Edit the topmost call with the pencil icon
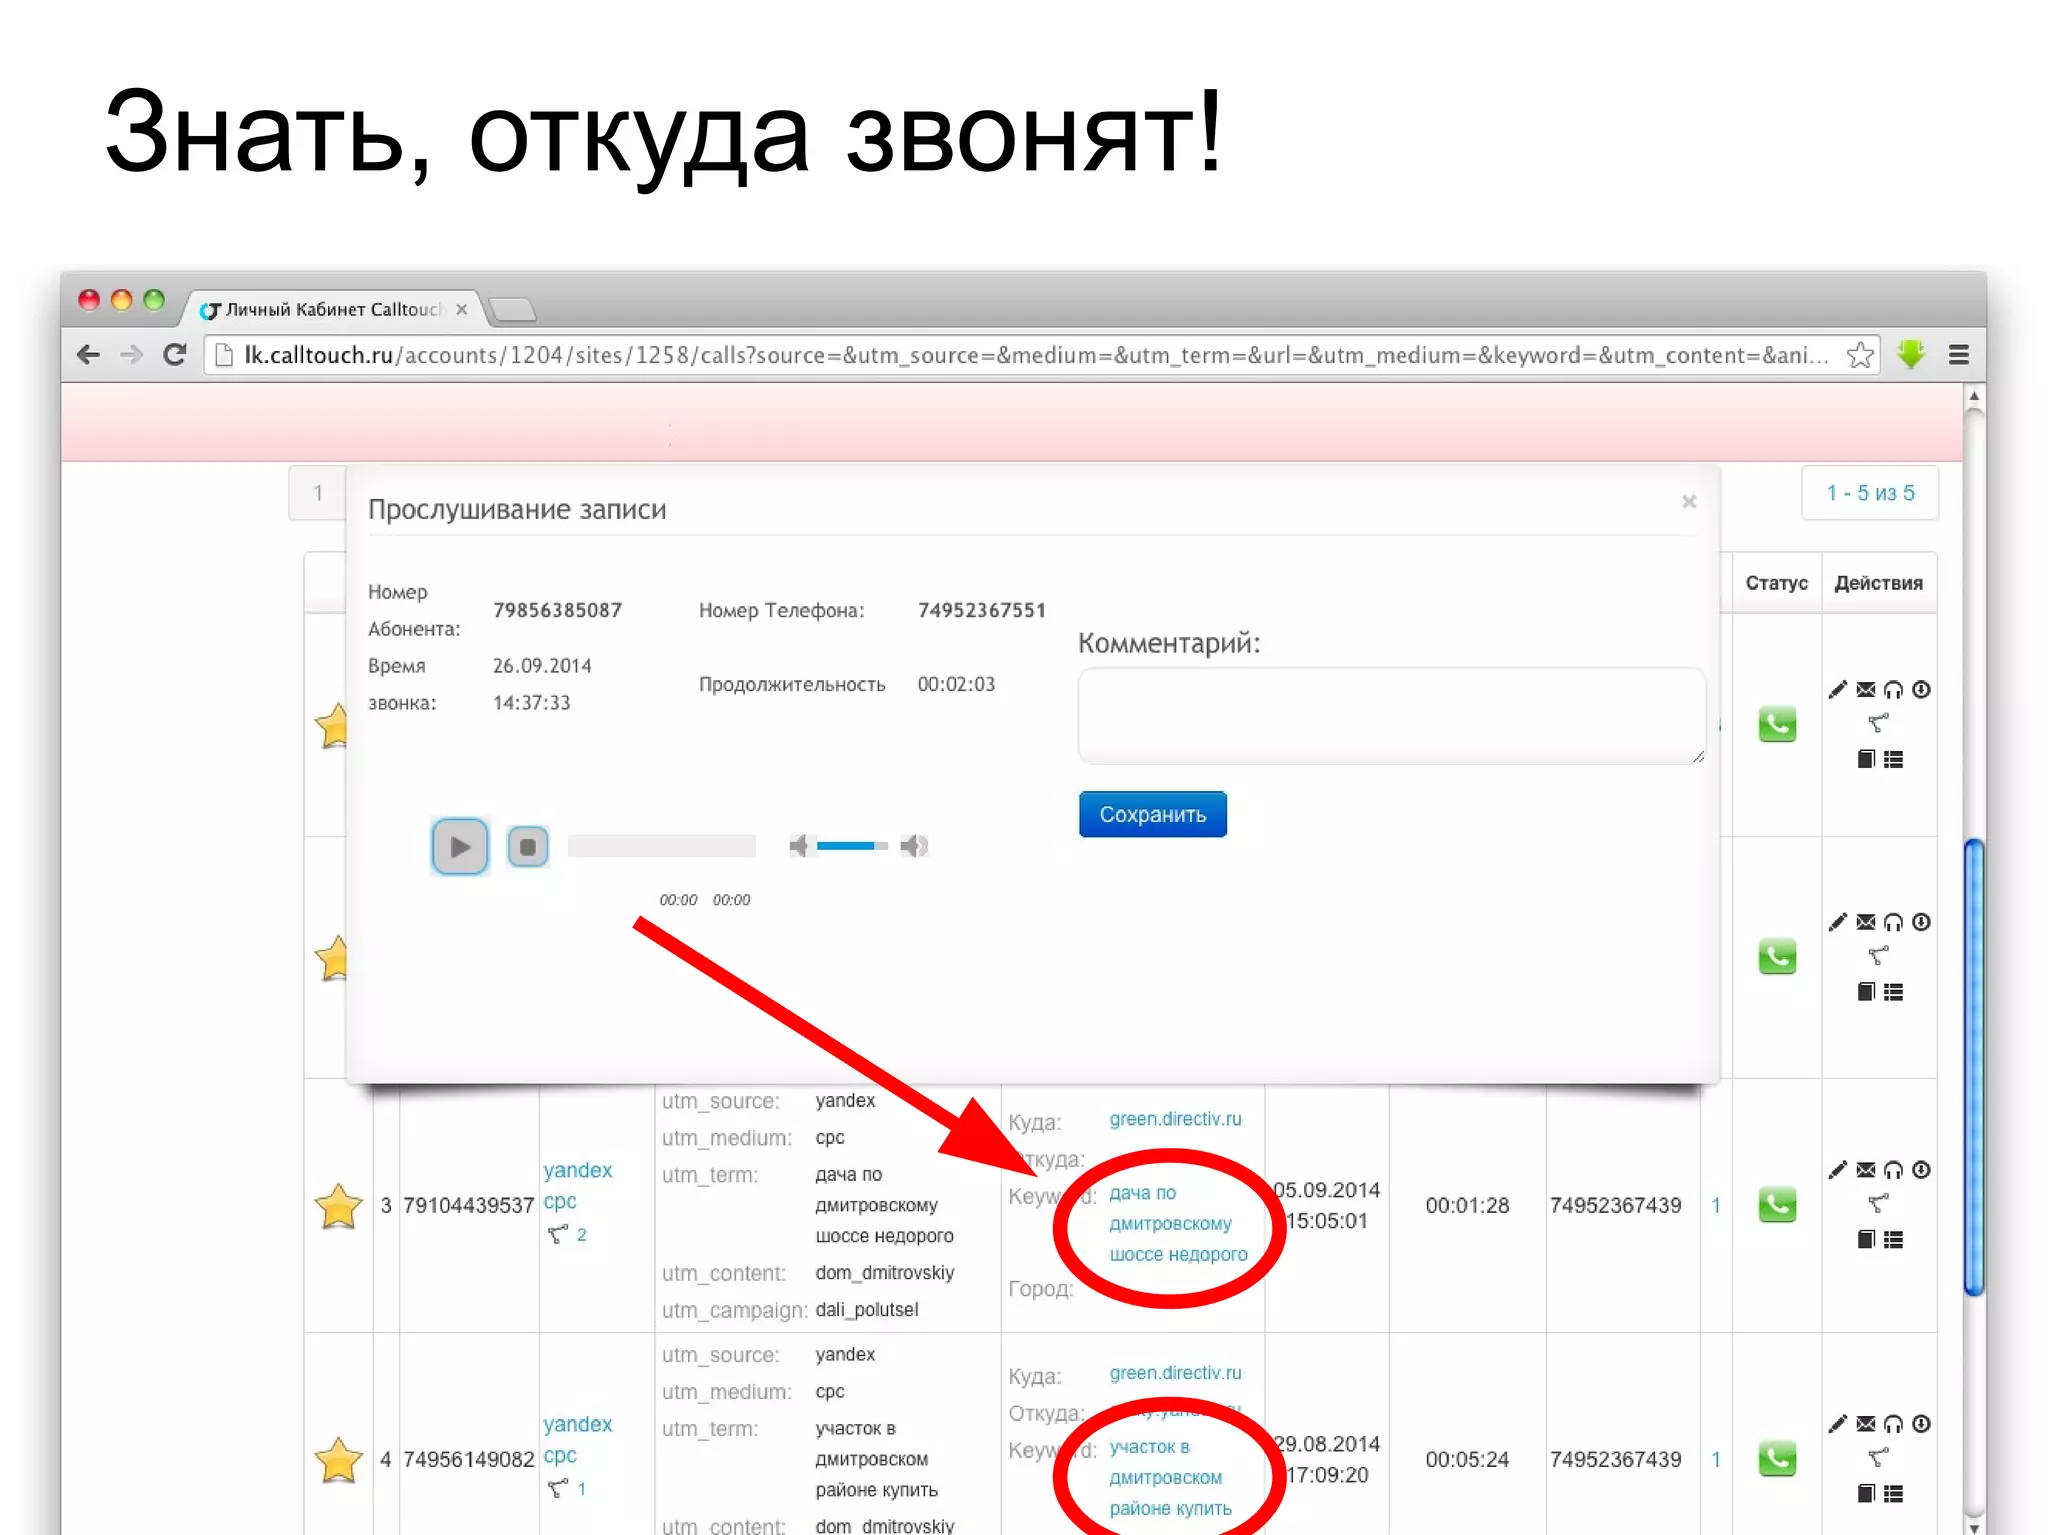This screenshot has width=2048, height=1535. (1837, 689)
